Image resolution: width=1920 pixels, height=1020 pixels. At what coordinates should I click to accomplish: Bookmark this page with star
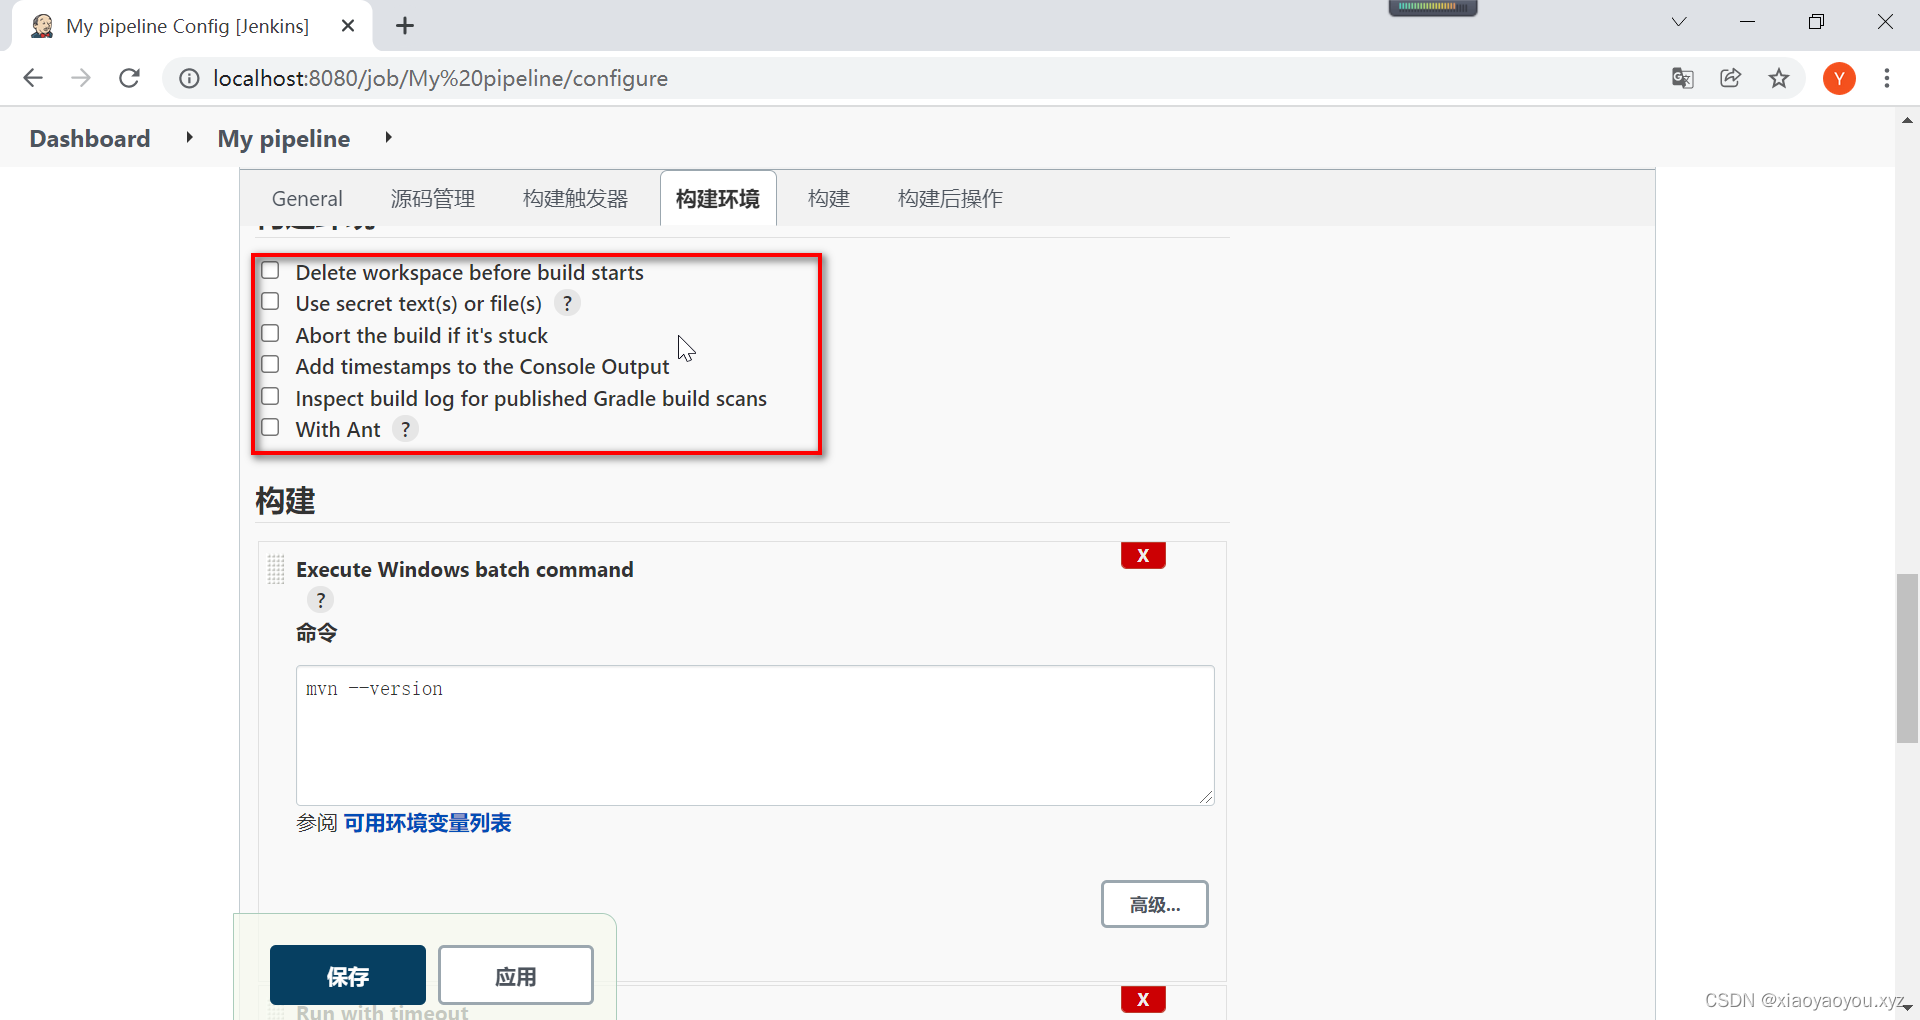[1779, 78]
